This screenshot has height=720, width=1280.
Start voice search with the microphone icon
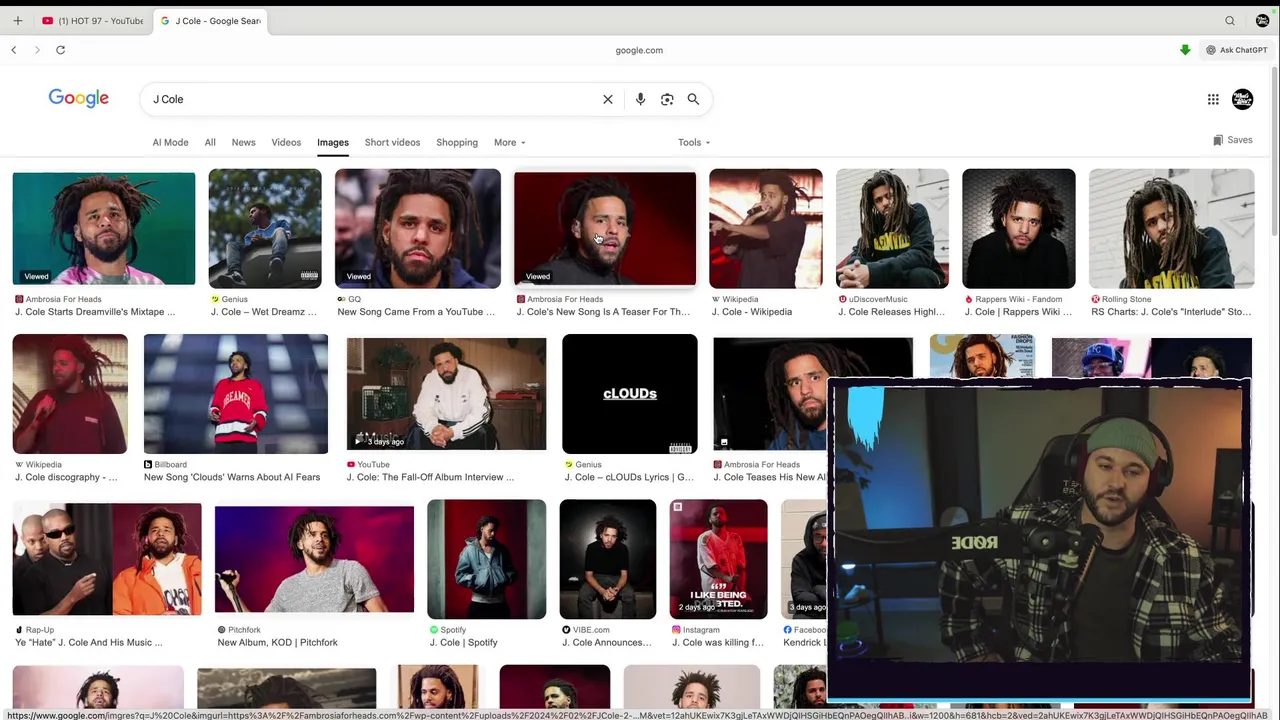[x=640, y=99]
